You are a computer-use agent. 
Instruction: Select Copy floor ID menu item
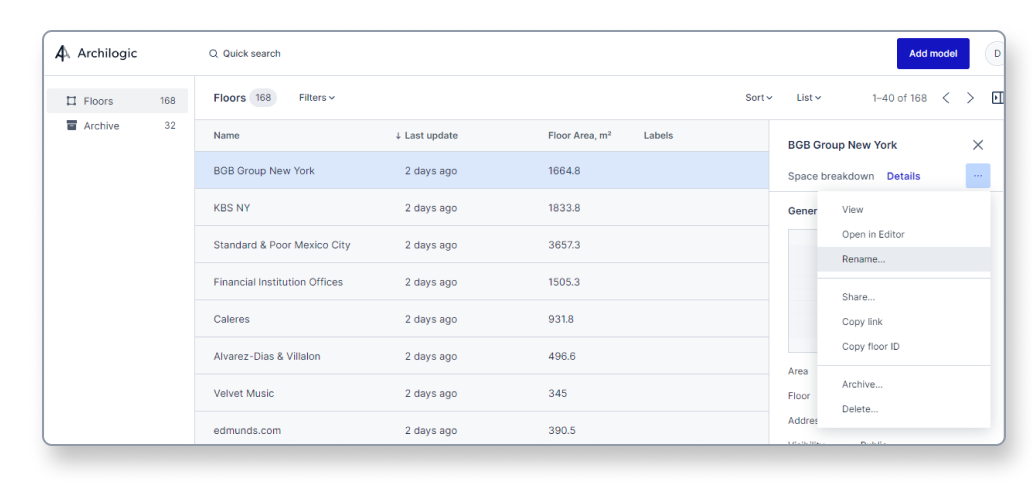(904, 346)
